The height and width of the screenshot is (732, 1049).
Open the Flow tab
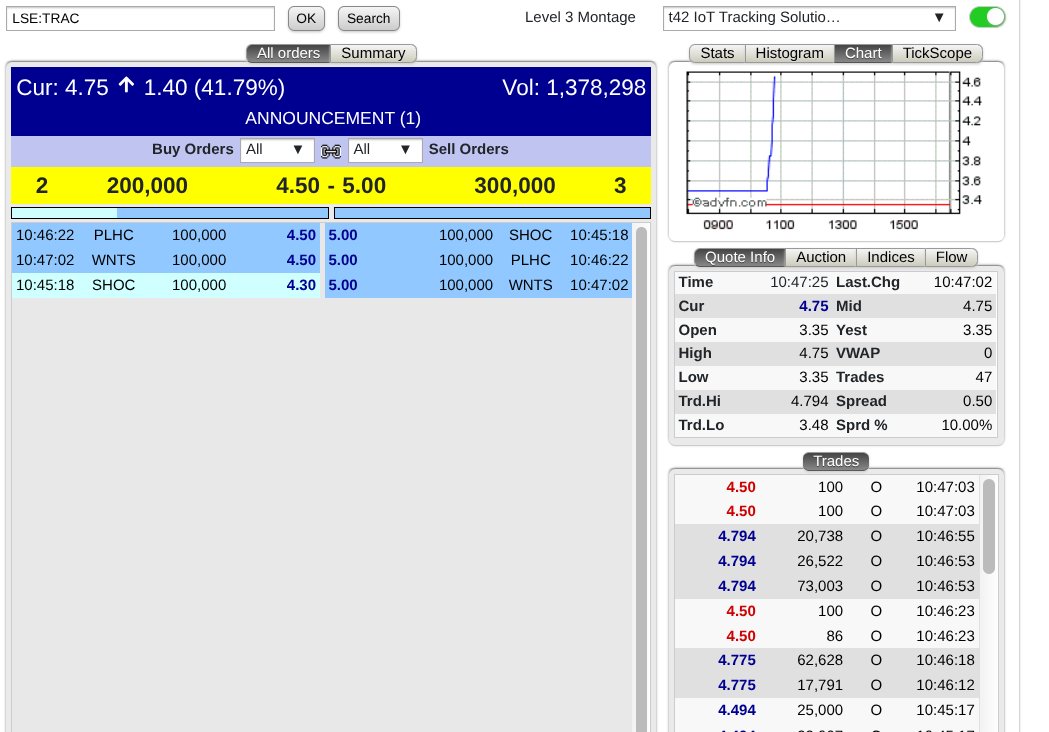pyautogui.click(x=951, y=257)
